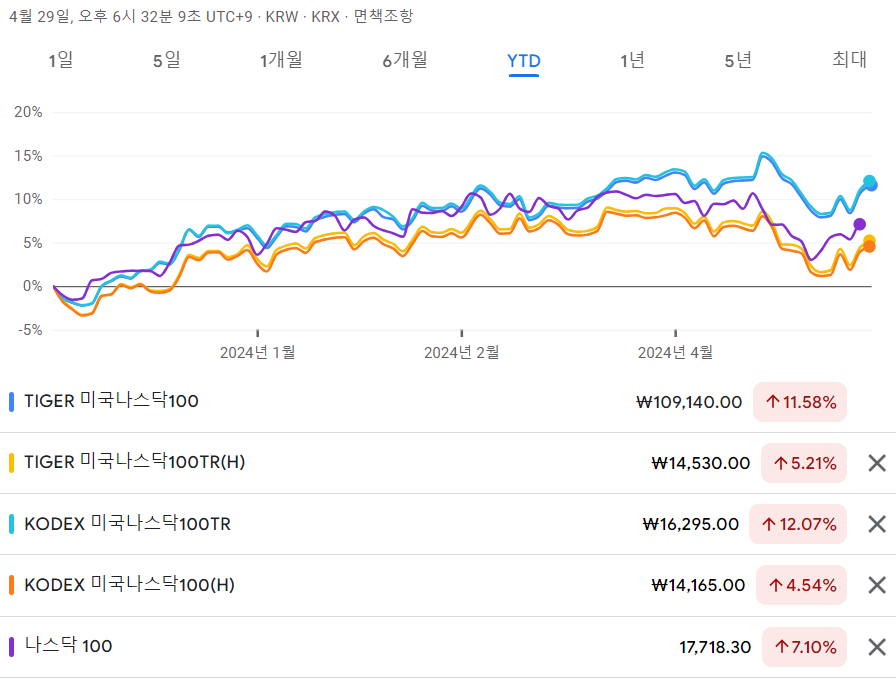Viewport: 896px width, 678px height.
Task: Click the 4.54% change badge
Action: pyautogui.click(x=803, y=585)
